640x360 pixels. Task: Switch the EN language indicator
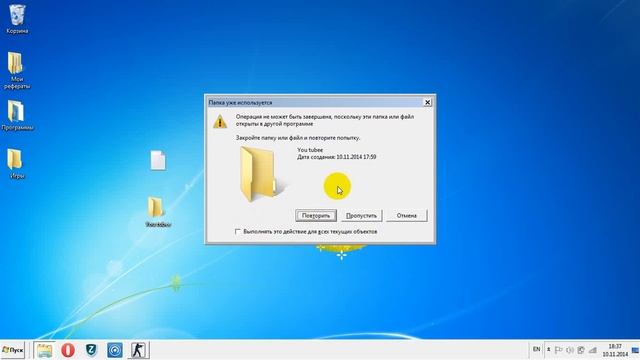point(536,349)
